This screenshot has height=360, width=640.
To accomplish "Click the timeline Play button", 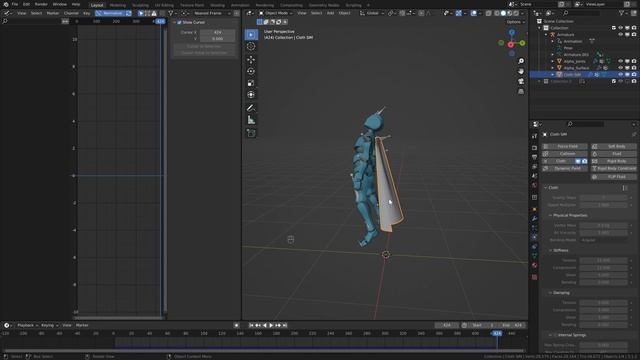I will coord(271,325).
